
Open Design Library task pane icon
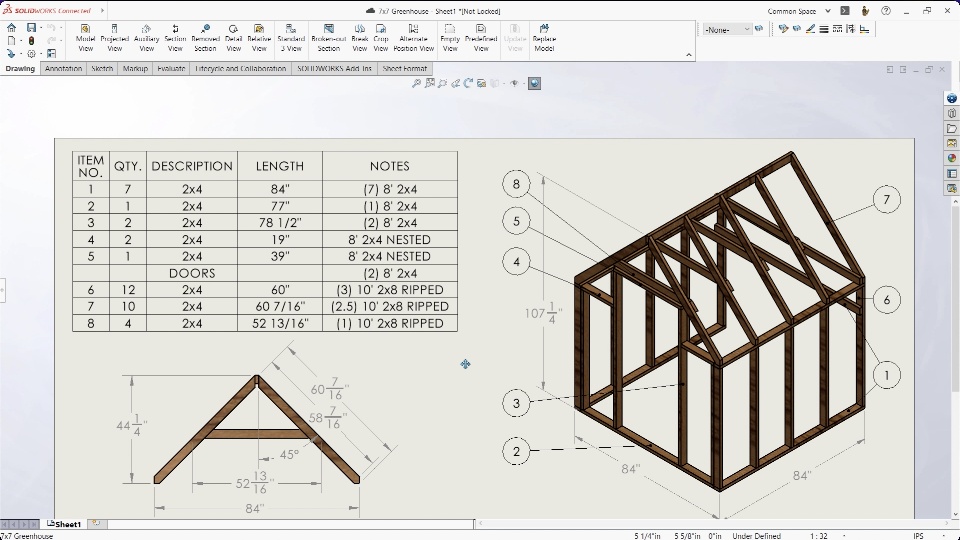(x=951, y=113)
